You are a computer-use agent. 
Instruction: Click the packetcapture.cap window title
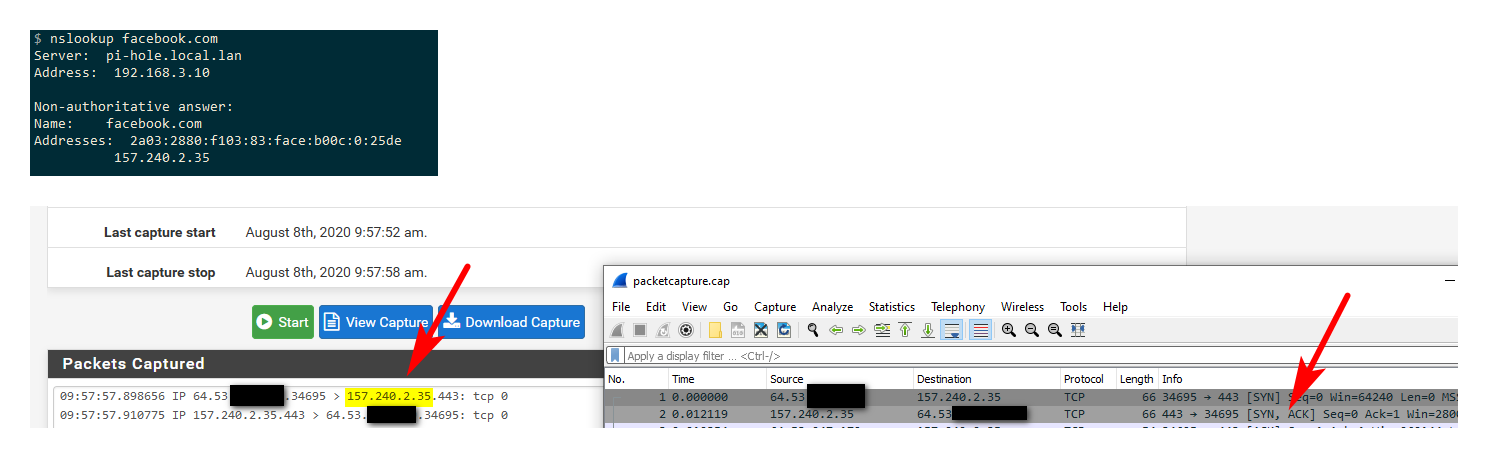(681, 281)
